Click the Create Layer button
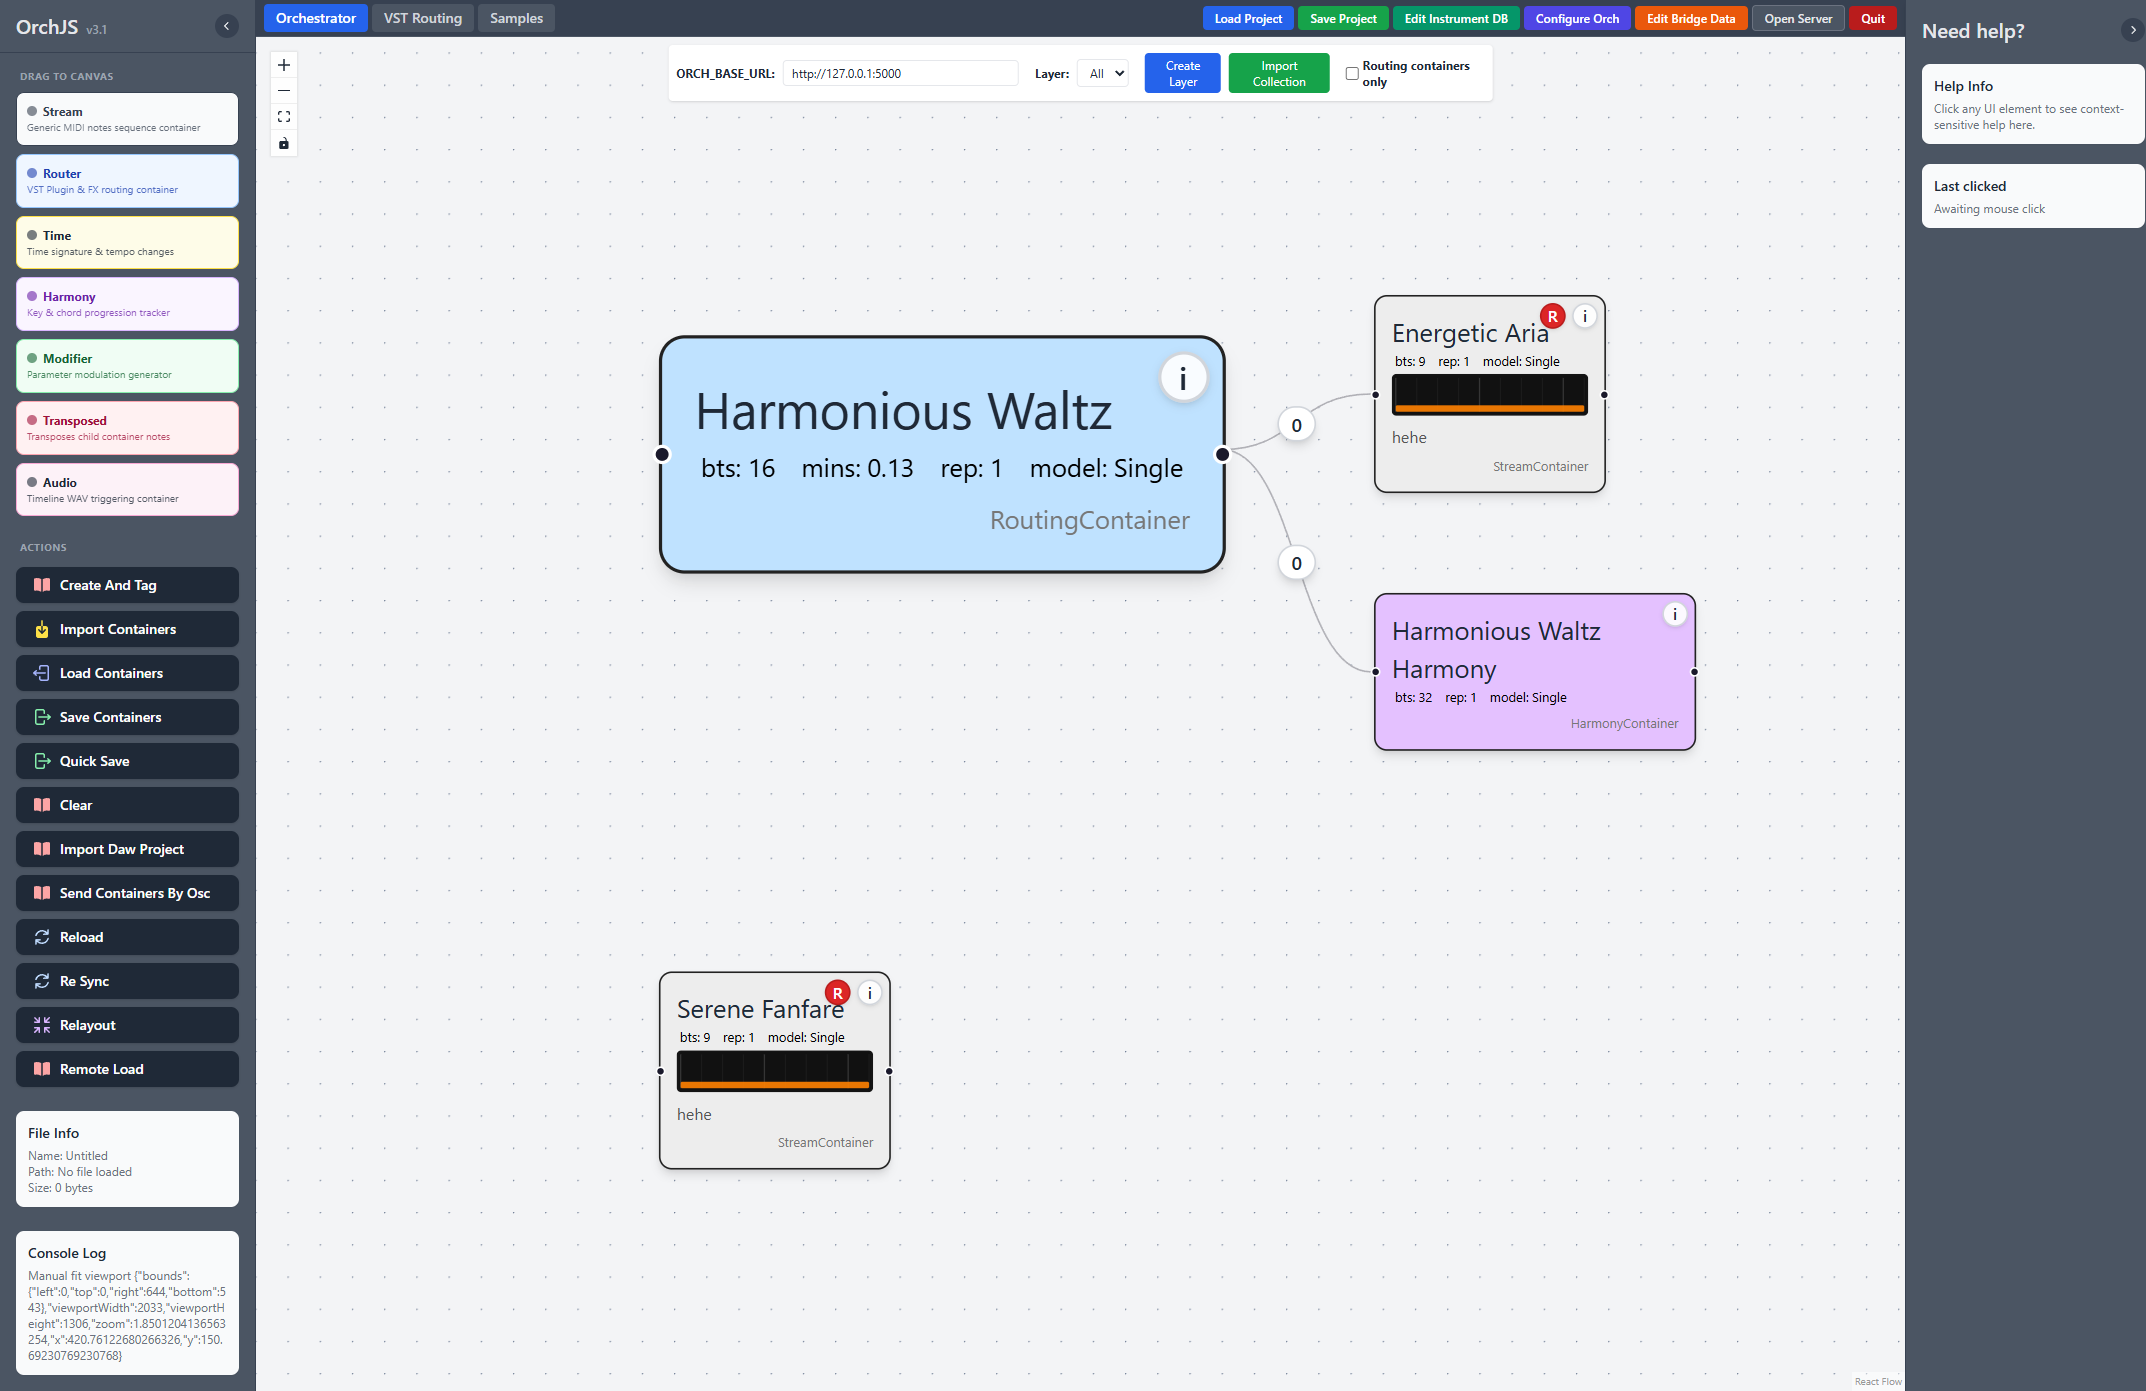This screenshot has height=1391, width=2146. [1182, 74]
